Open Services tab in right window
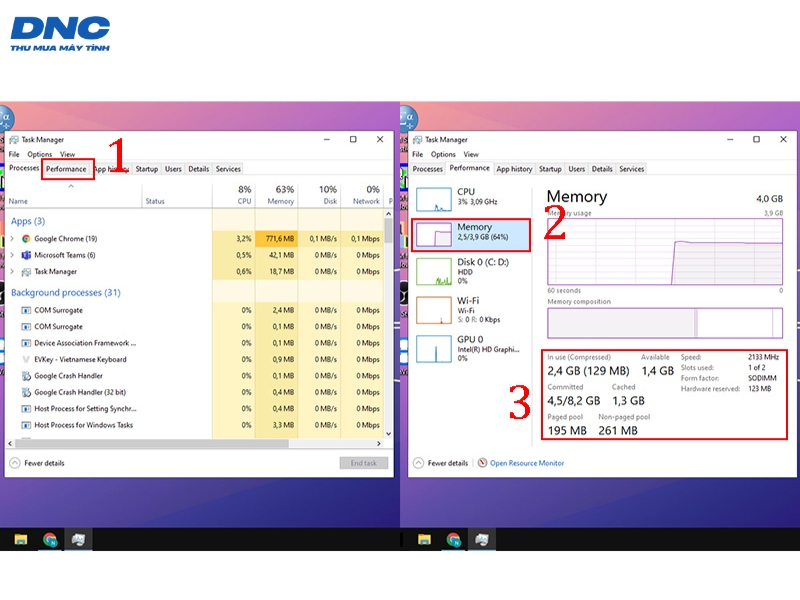This screenshot has height=600, width=800. tap(632, 169)
